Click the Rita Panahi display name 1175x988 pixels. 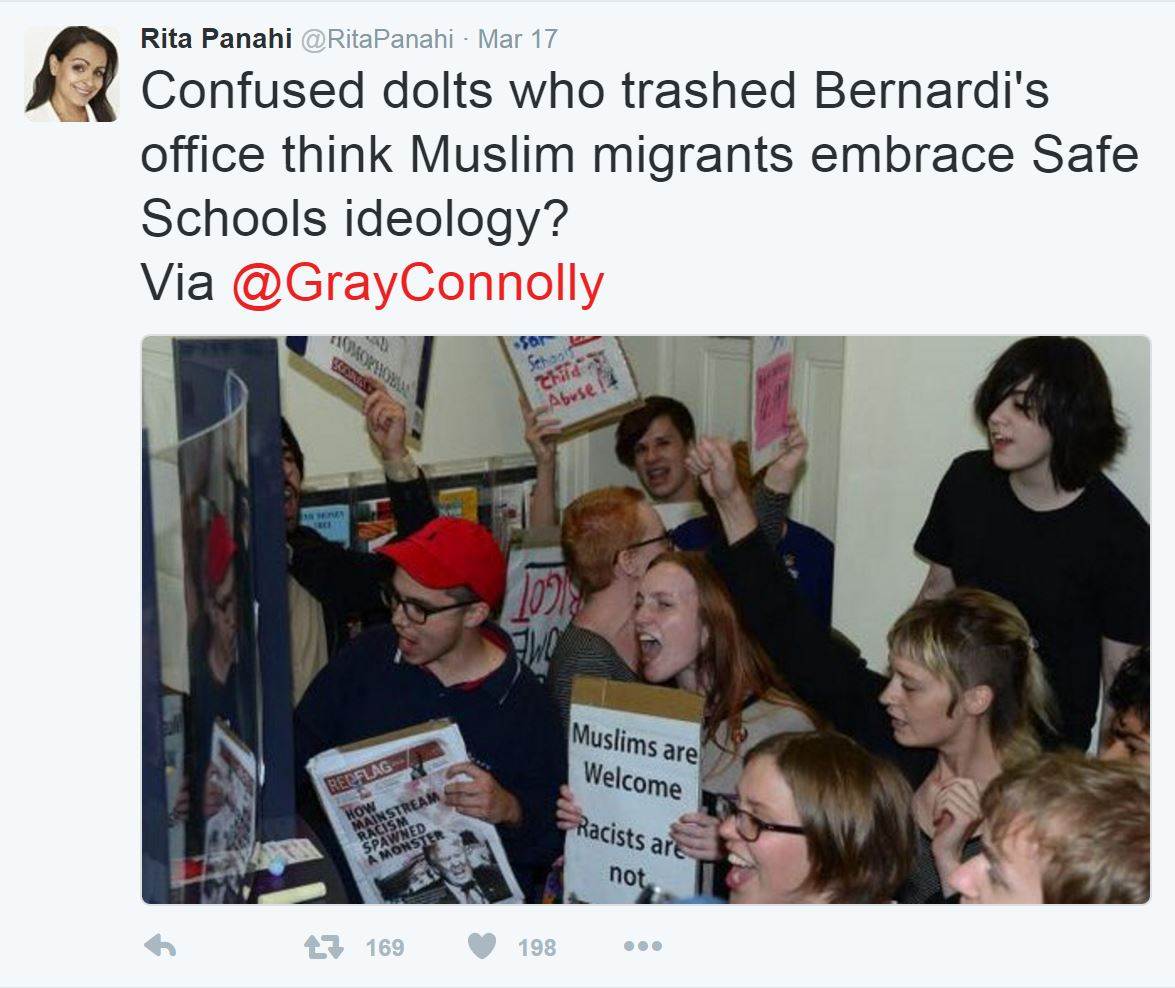(216, 39)
